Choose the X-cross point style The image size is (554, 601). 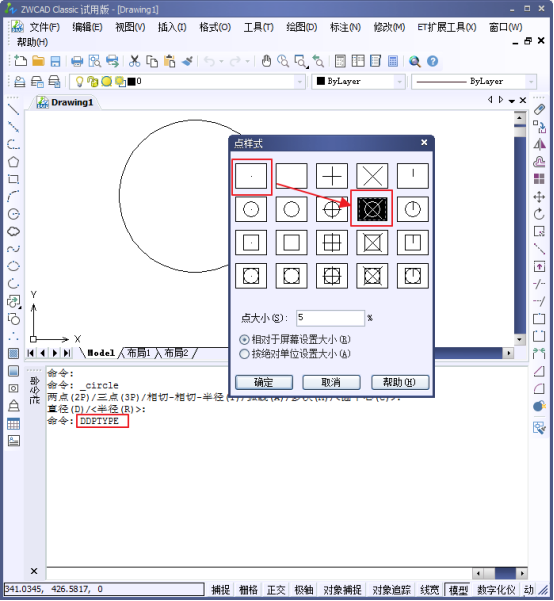point(372,176)
